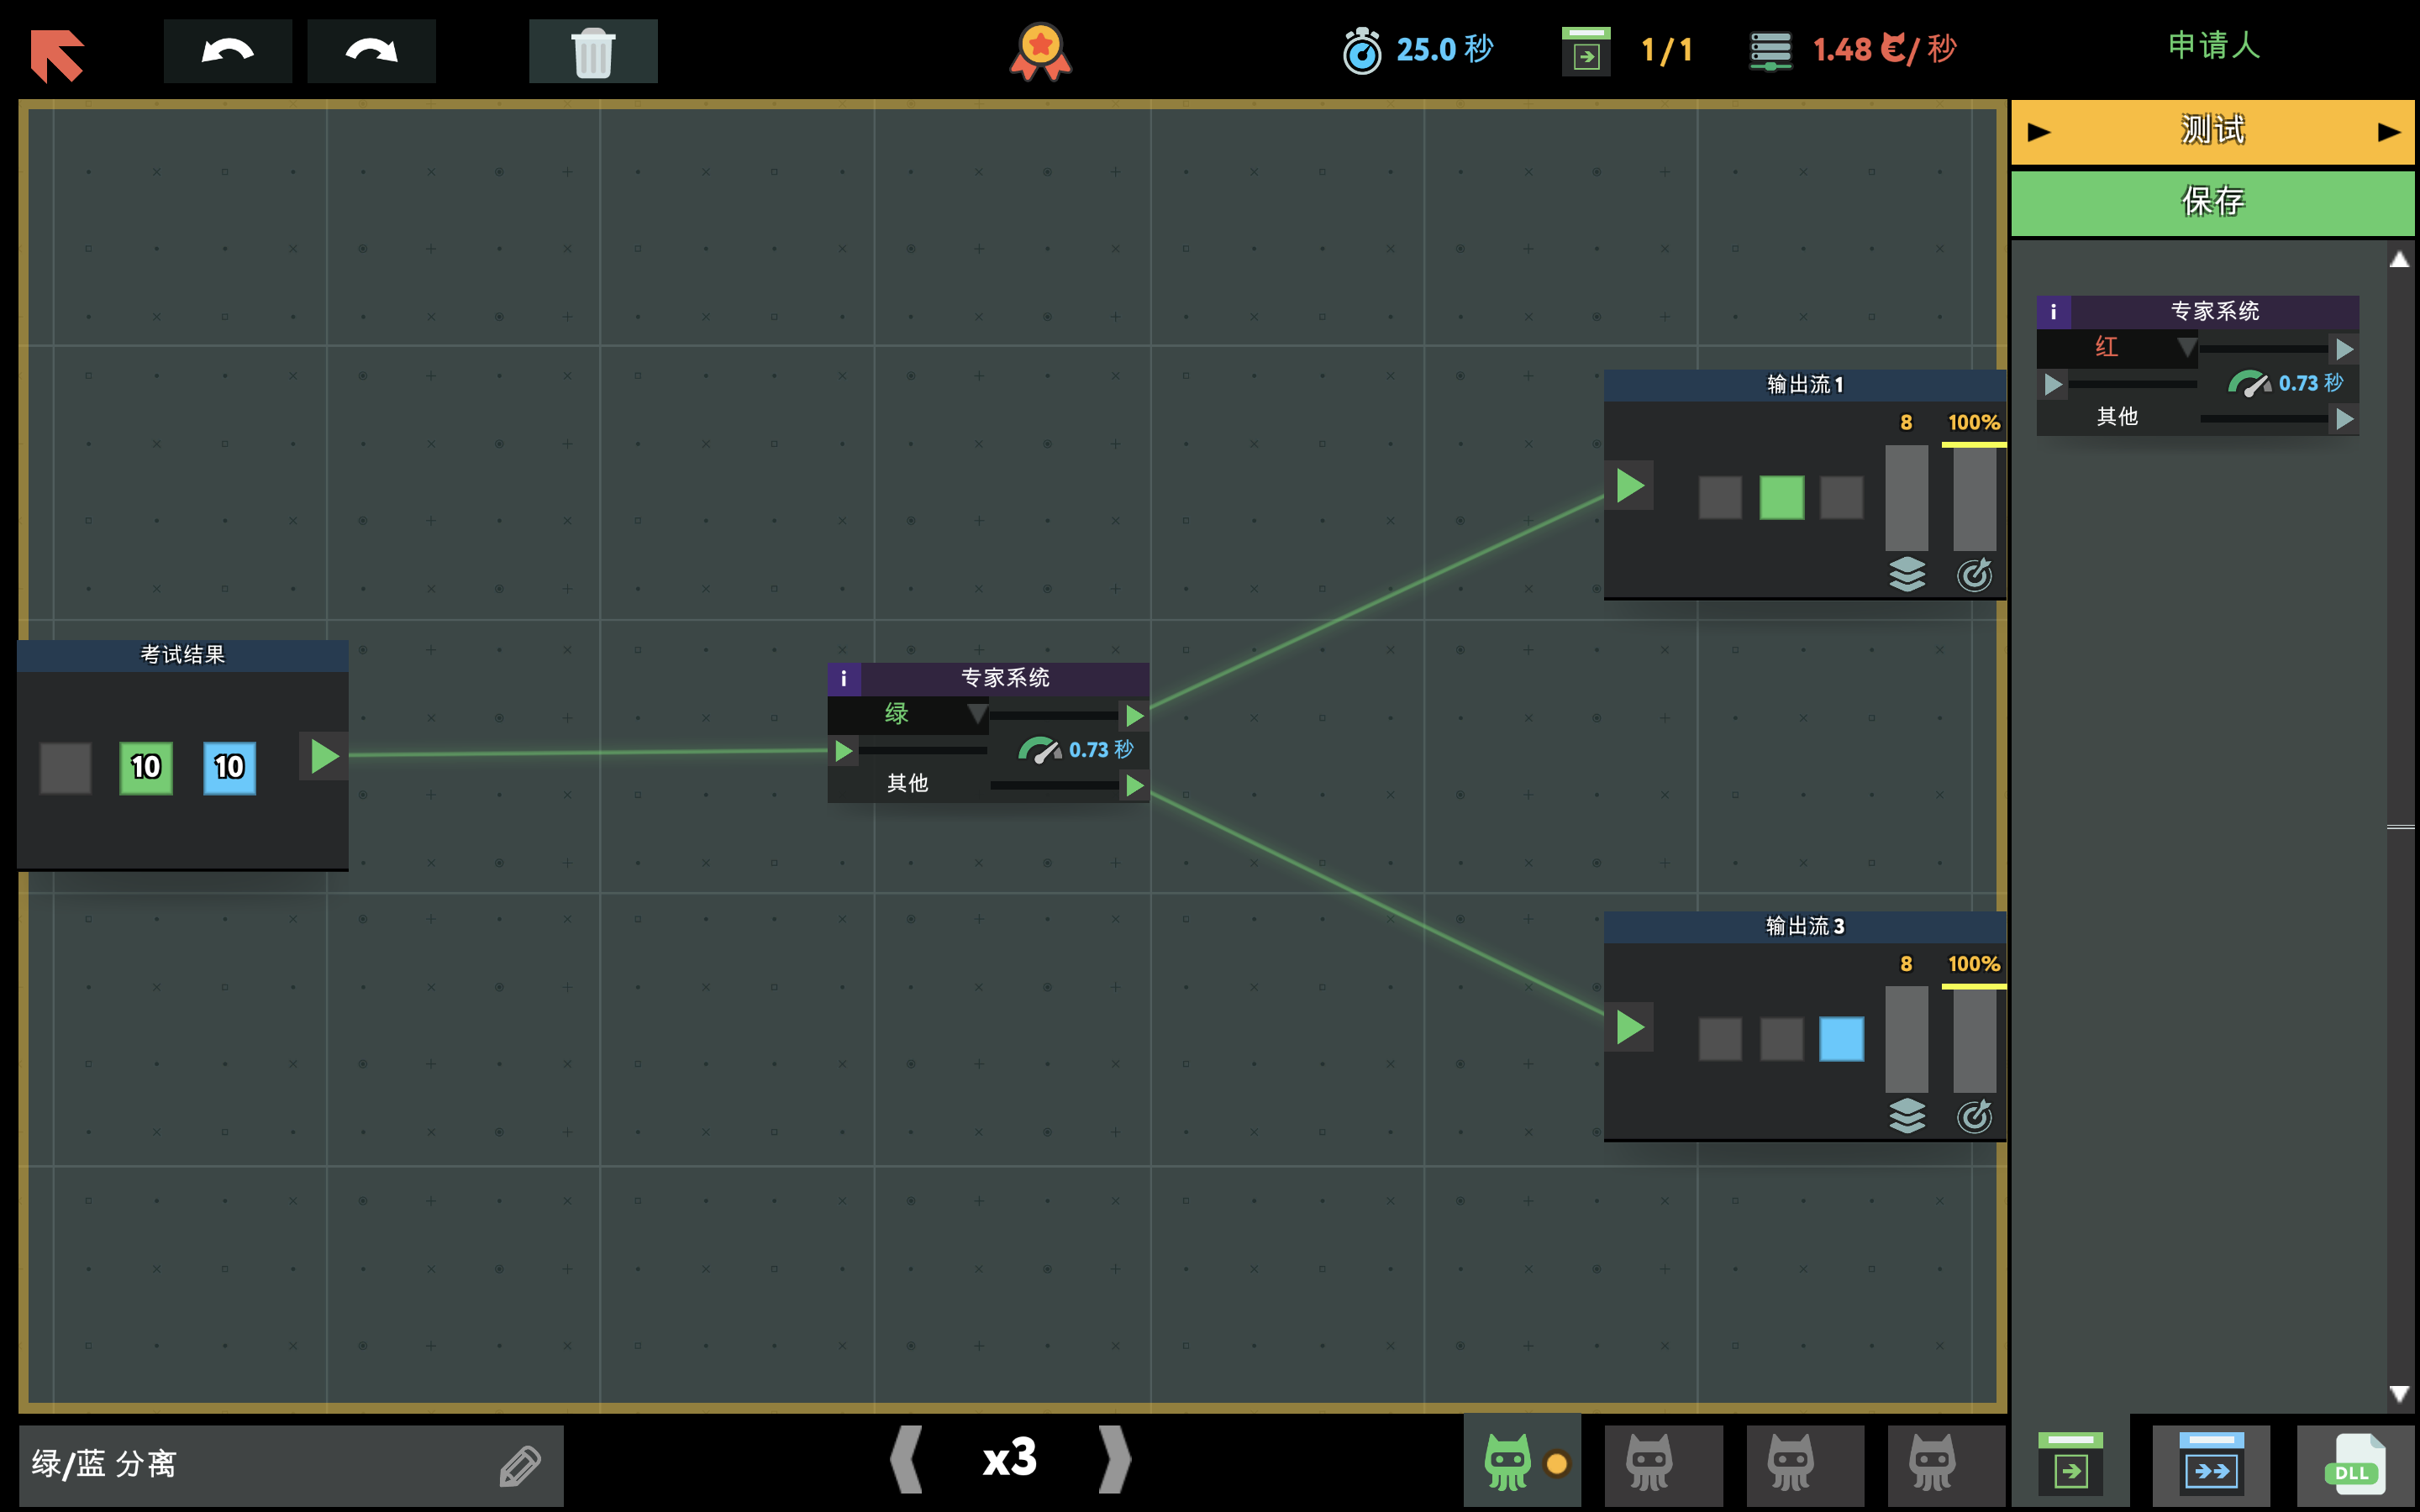Click the blue swatch in 输出流 3

click(x=1841, y=1039)
